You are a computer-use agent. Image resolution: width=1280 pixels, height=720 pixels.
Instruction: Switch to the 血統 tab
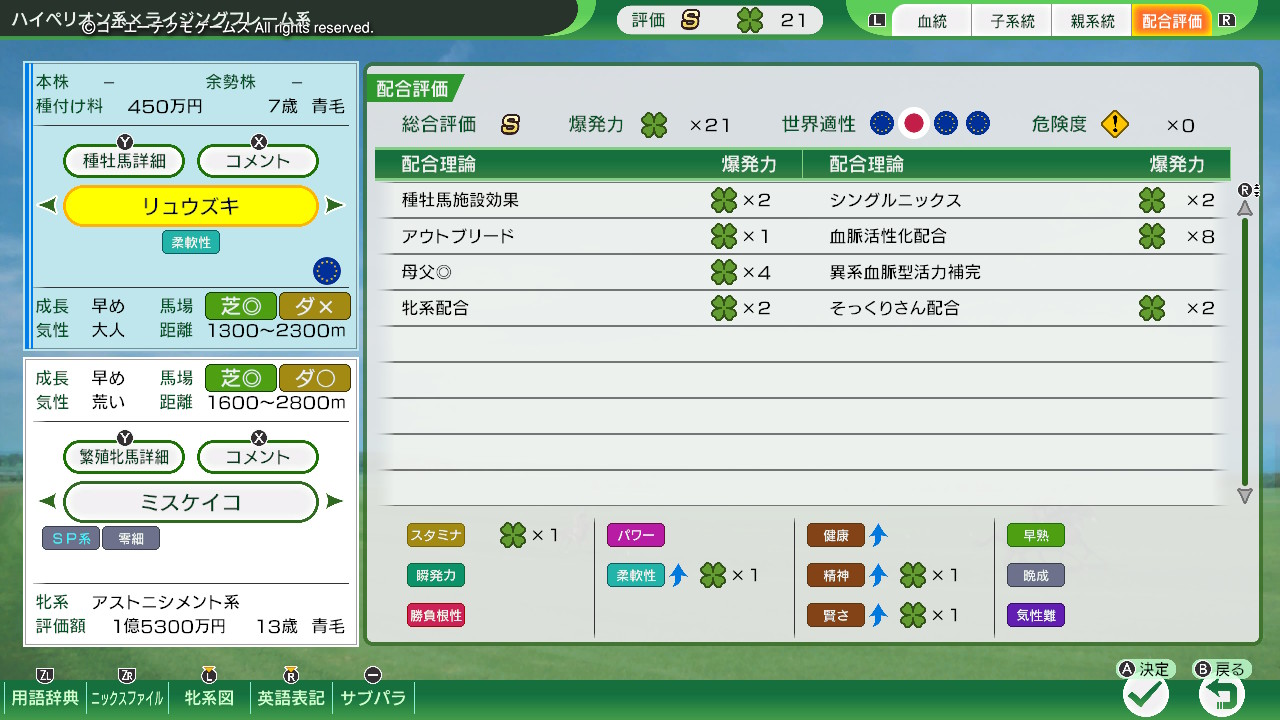tap(932, 21)
